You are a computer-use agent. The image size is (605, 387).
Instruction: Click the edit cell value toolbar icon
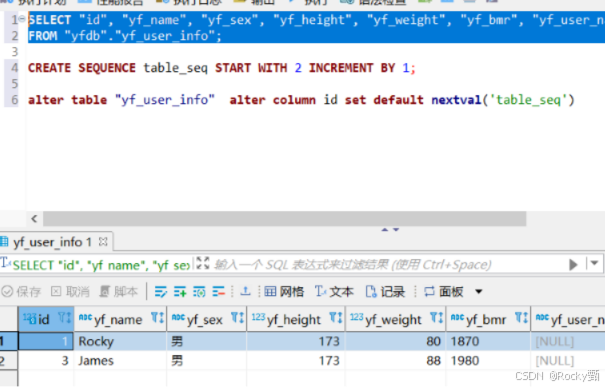[x=161, y=292]
